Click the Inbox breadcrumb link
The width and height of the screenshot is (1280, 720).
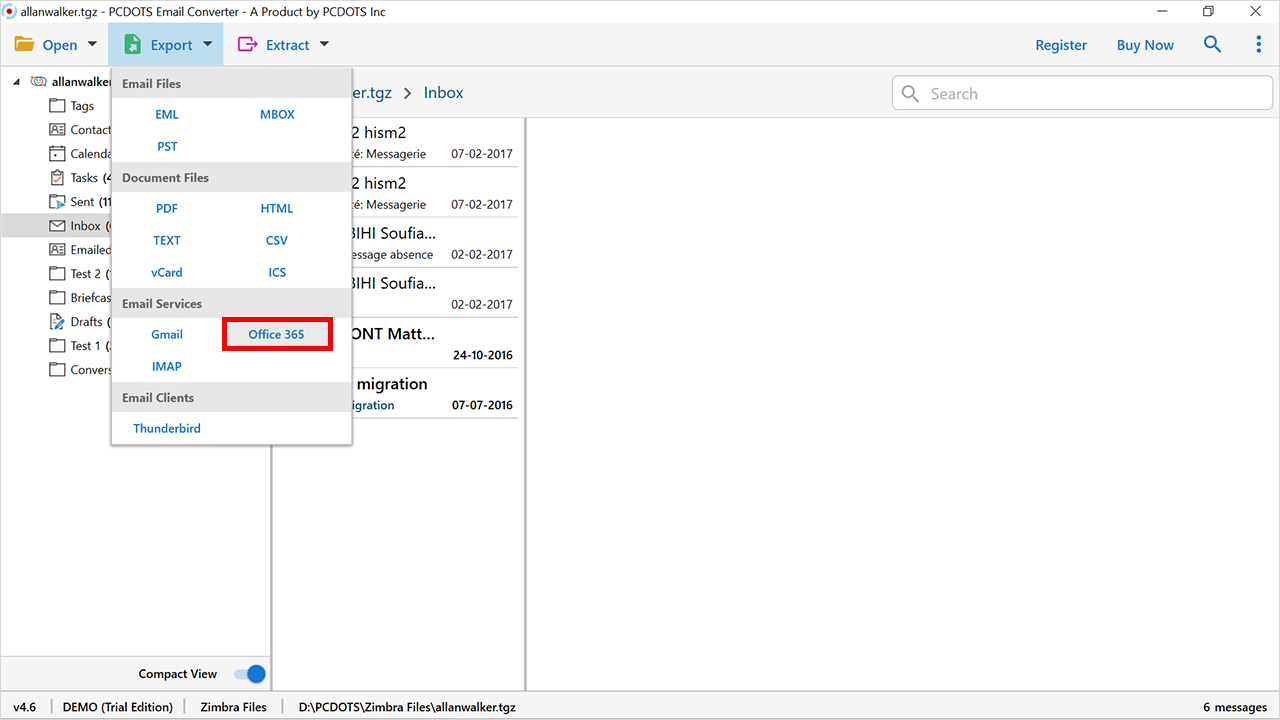coord(443,93)
